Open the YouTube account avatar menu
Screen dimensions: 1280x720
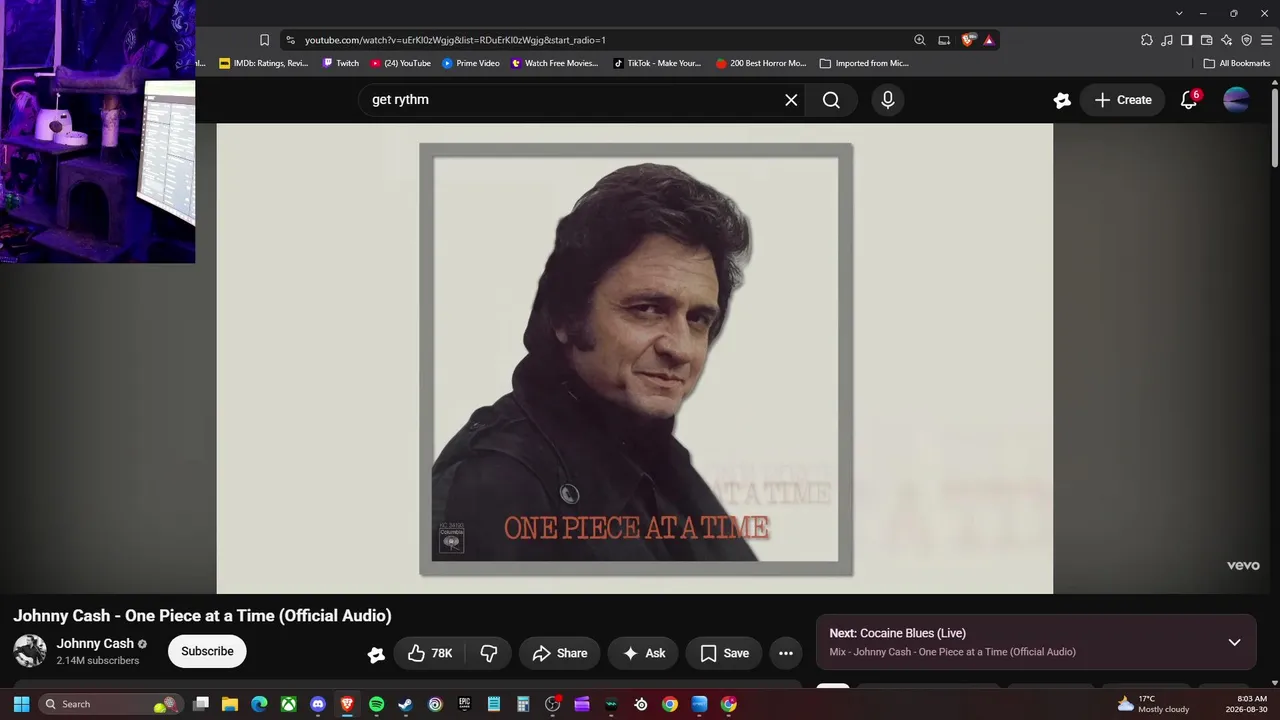tap(1236, 100)
